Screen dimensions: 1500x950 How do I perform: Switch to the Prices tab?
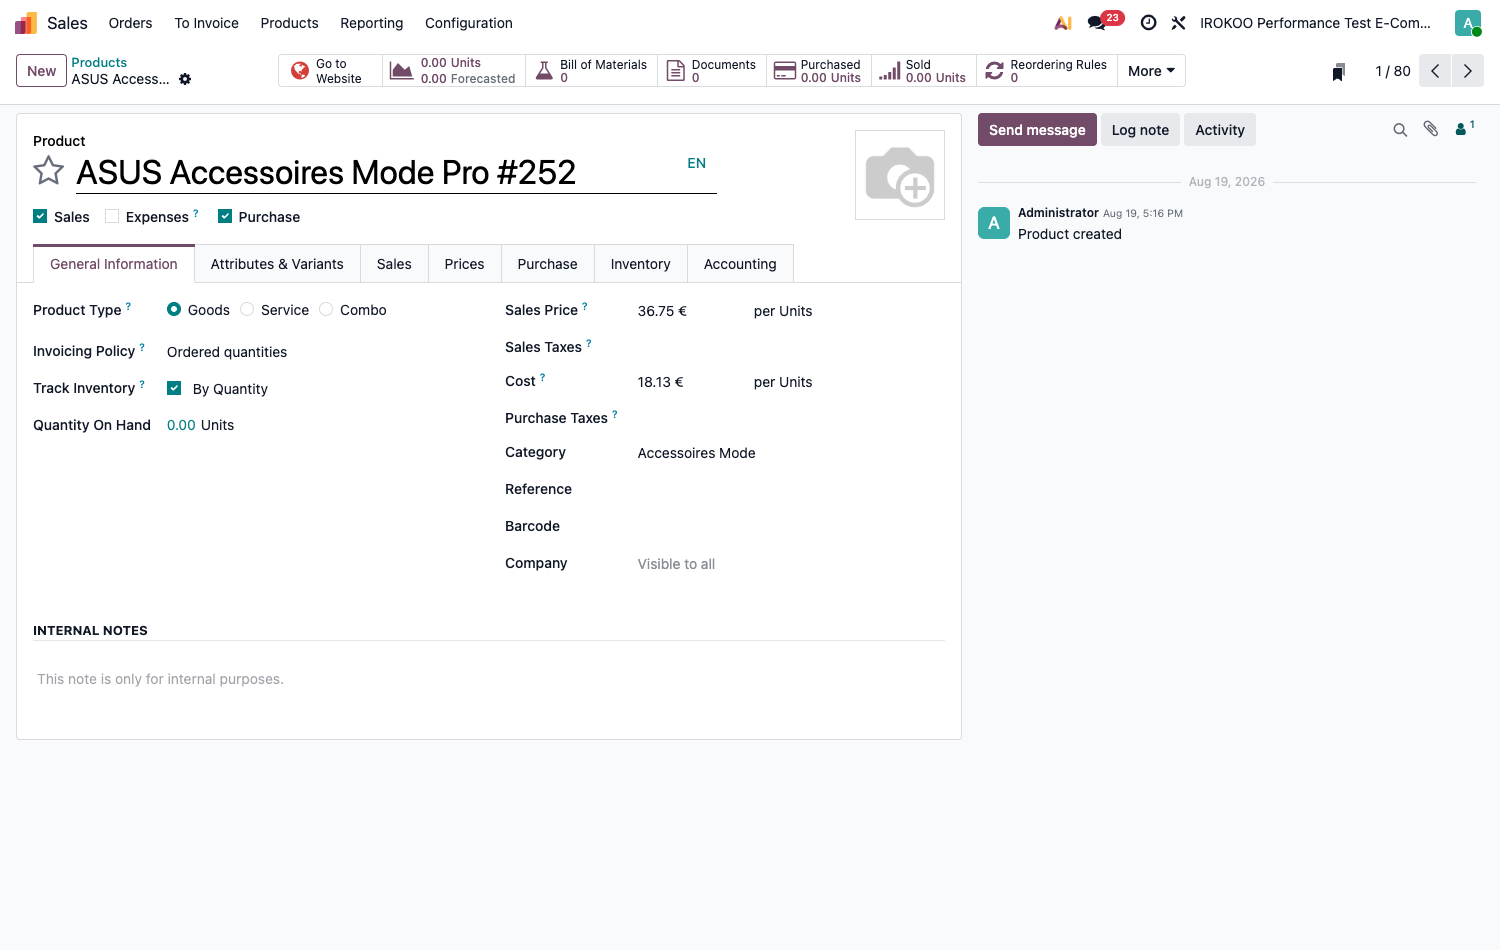tap(464, 264)
